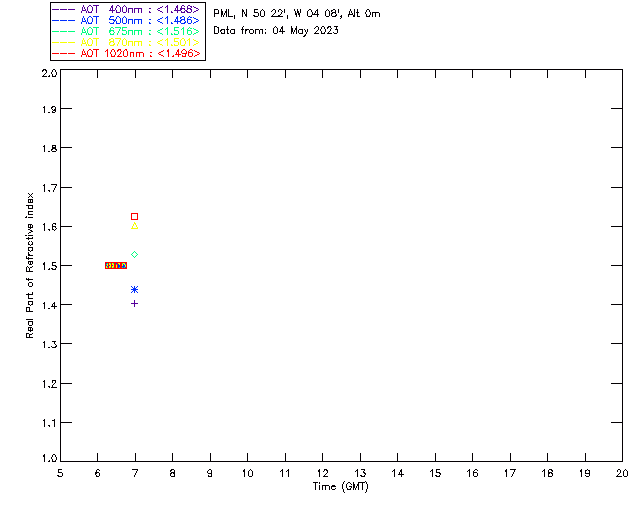
Task: Click the red square marker at time 7
Action: pos(134,216)
